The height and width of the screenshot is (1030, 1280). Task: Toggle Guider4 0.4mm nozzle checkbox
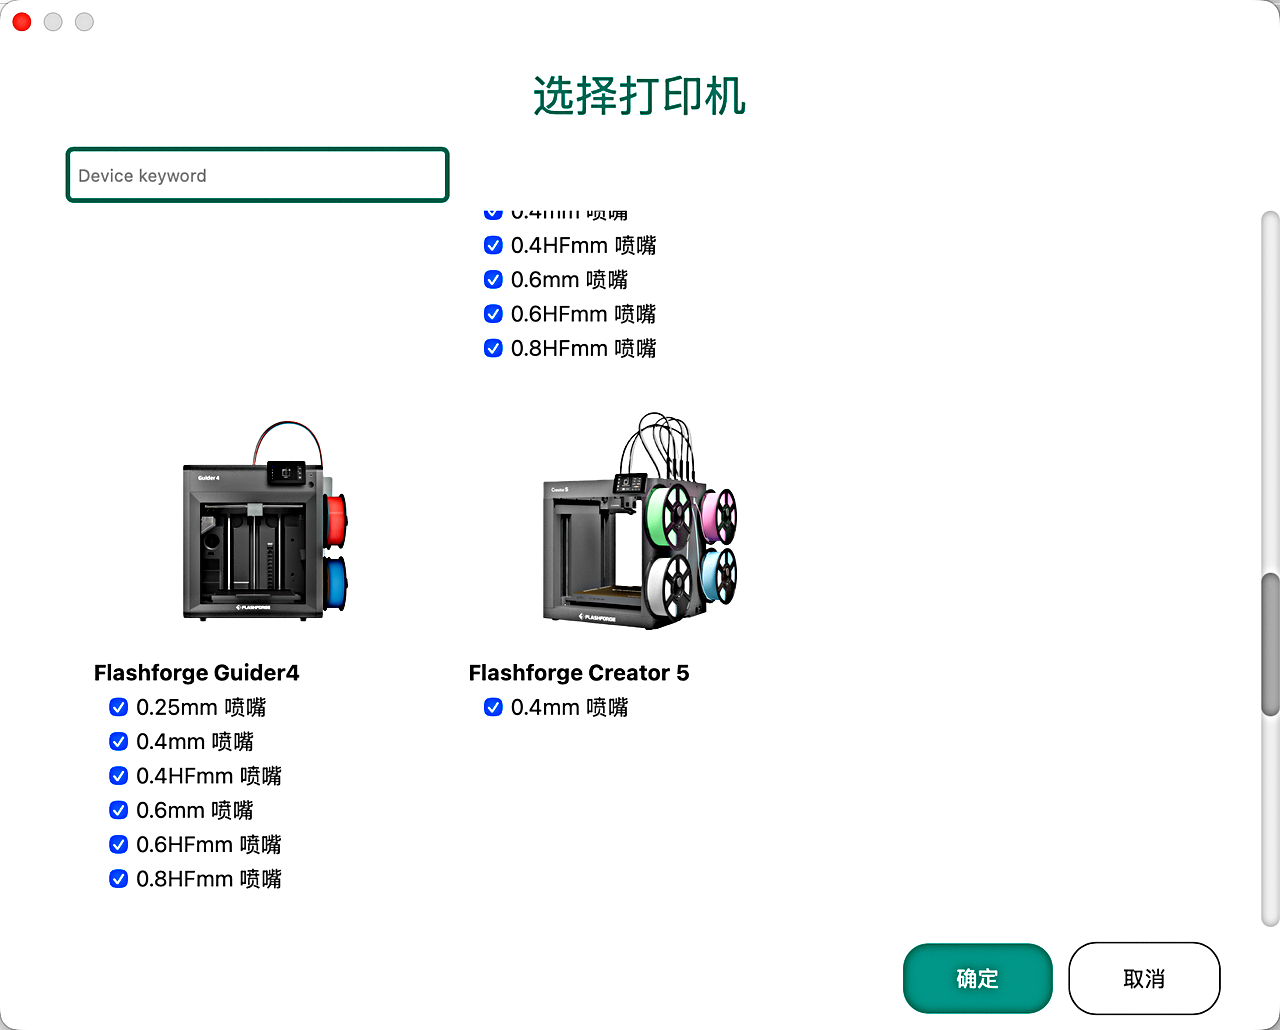(118, 742)
